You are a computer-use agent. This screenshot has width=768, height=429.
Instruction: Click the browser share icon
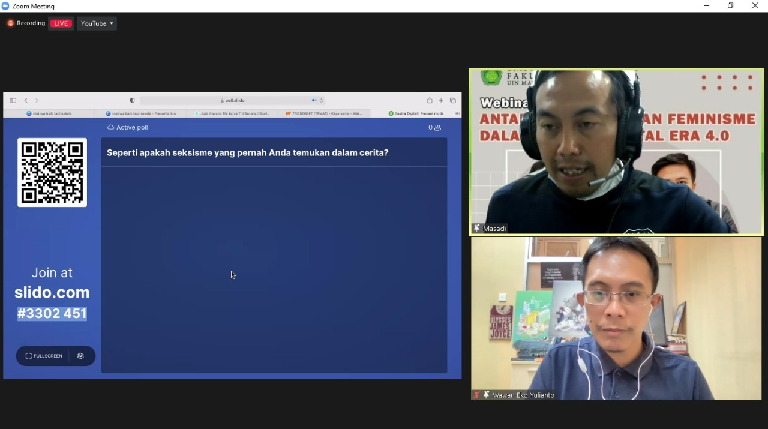click(430, 100)
